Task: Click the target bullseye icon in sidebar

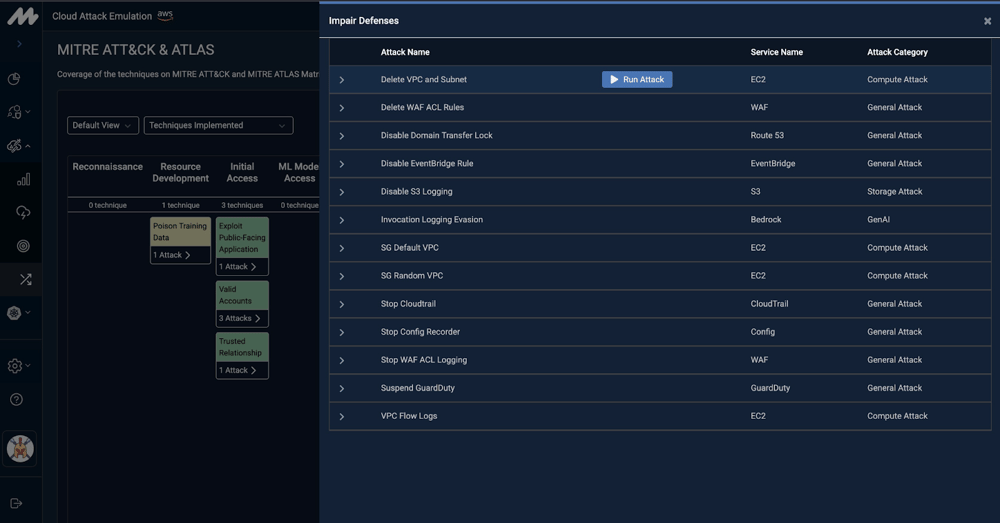Action: 23,246
